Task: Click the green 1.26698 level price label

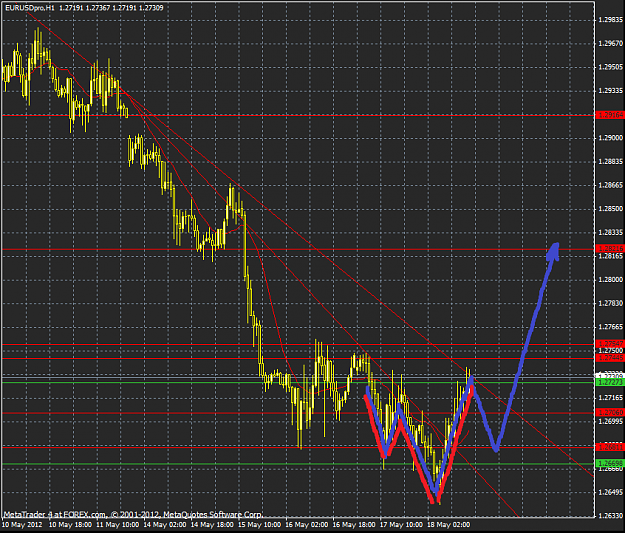Action: pyautogui.click(x=610, y=463)
